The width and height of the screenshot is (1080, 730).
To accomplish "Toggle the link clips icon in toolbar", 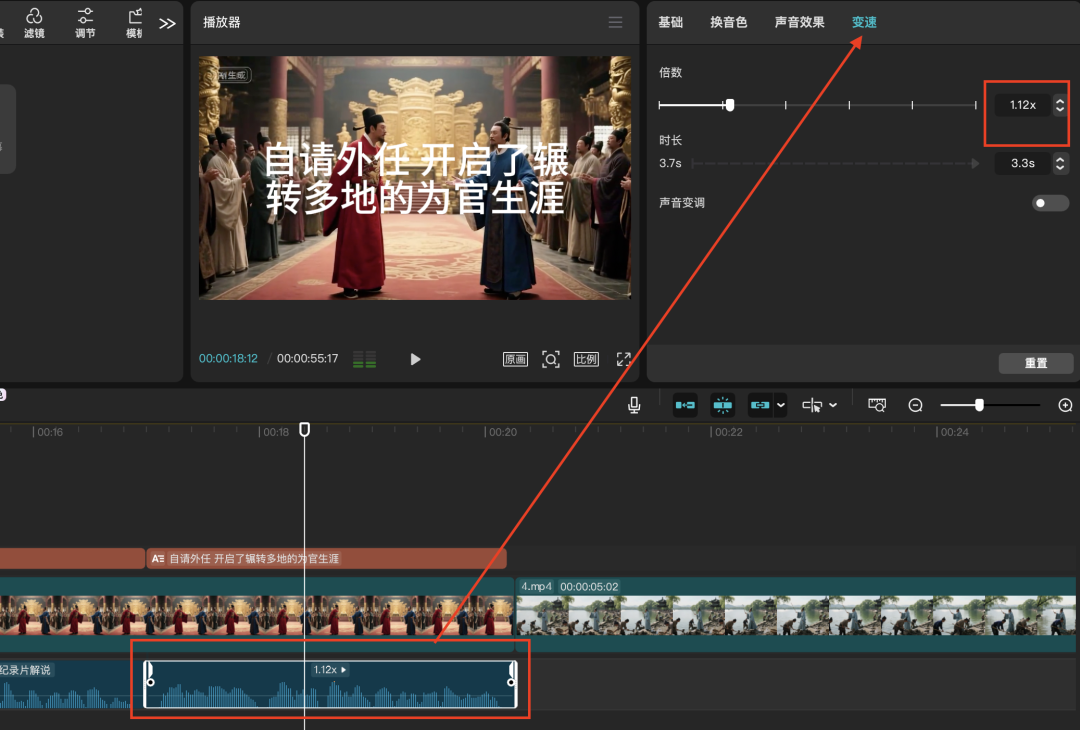I will pyautogui.click(x=760, y=405).
